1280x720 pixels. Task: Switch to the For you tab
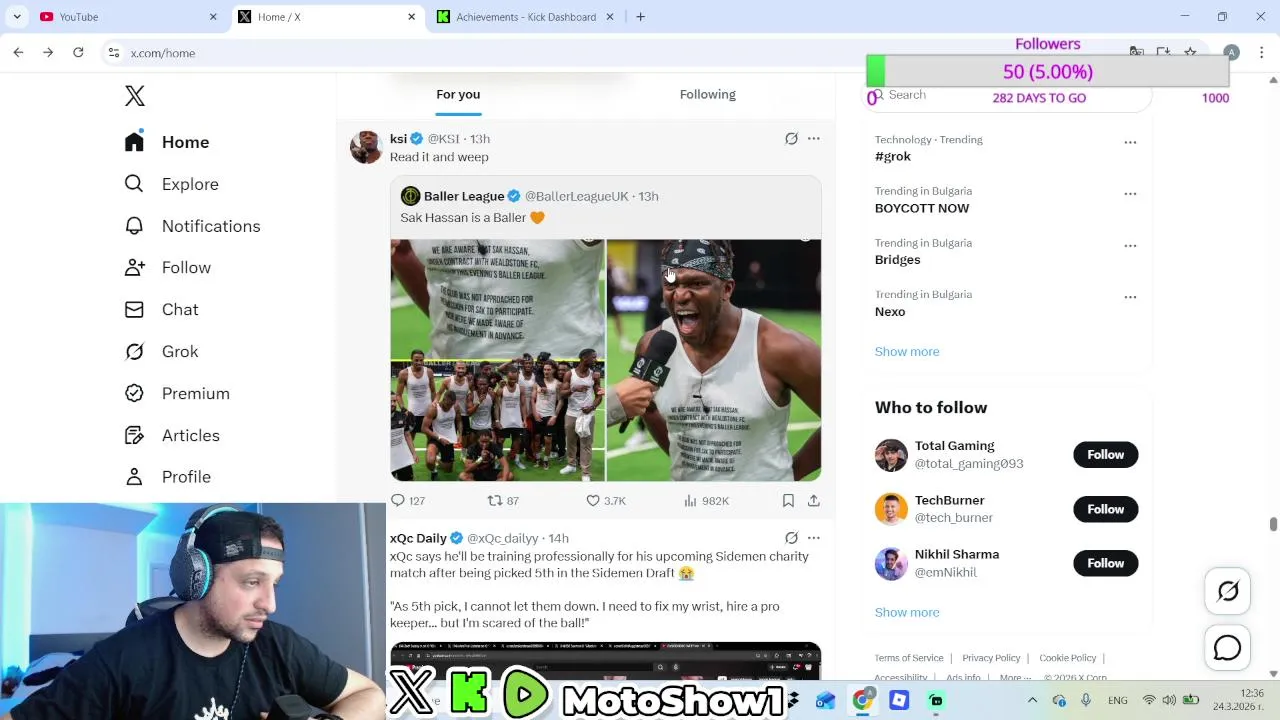point(458,94)
